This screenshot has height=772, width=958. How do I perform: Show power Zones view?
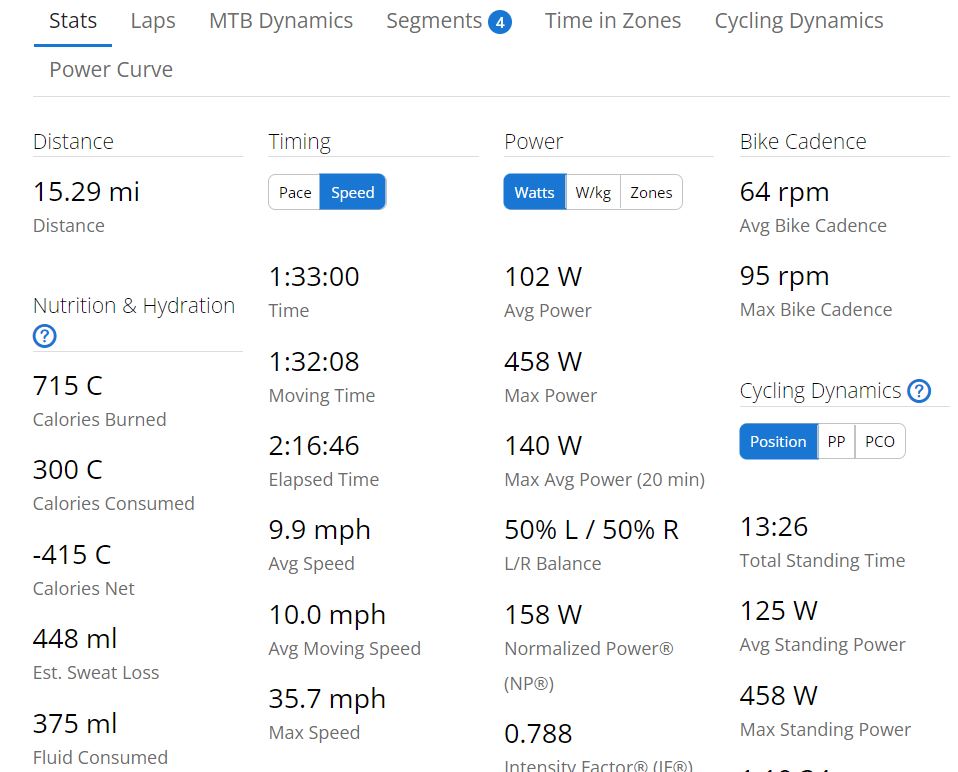point(651,193)
